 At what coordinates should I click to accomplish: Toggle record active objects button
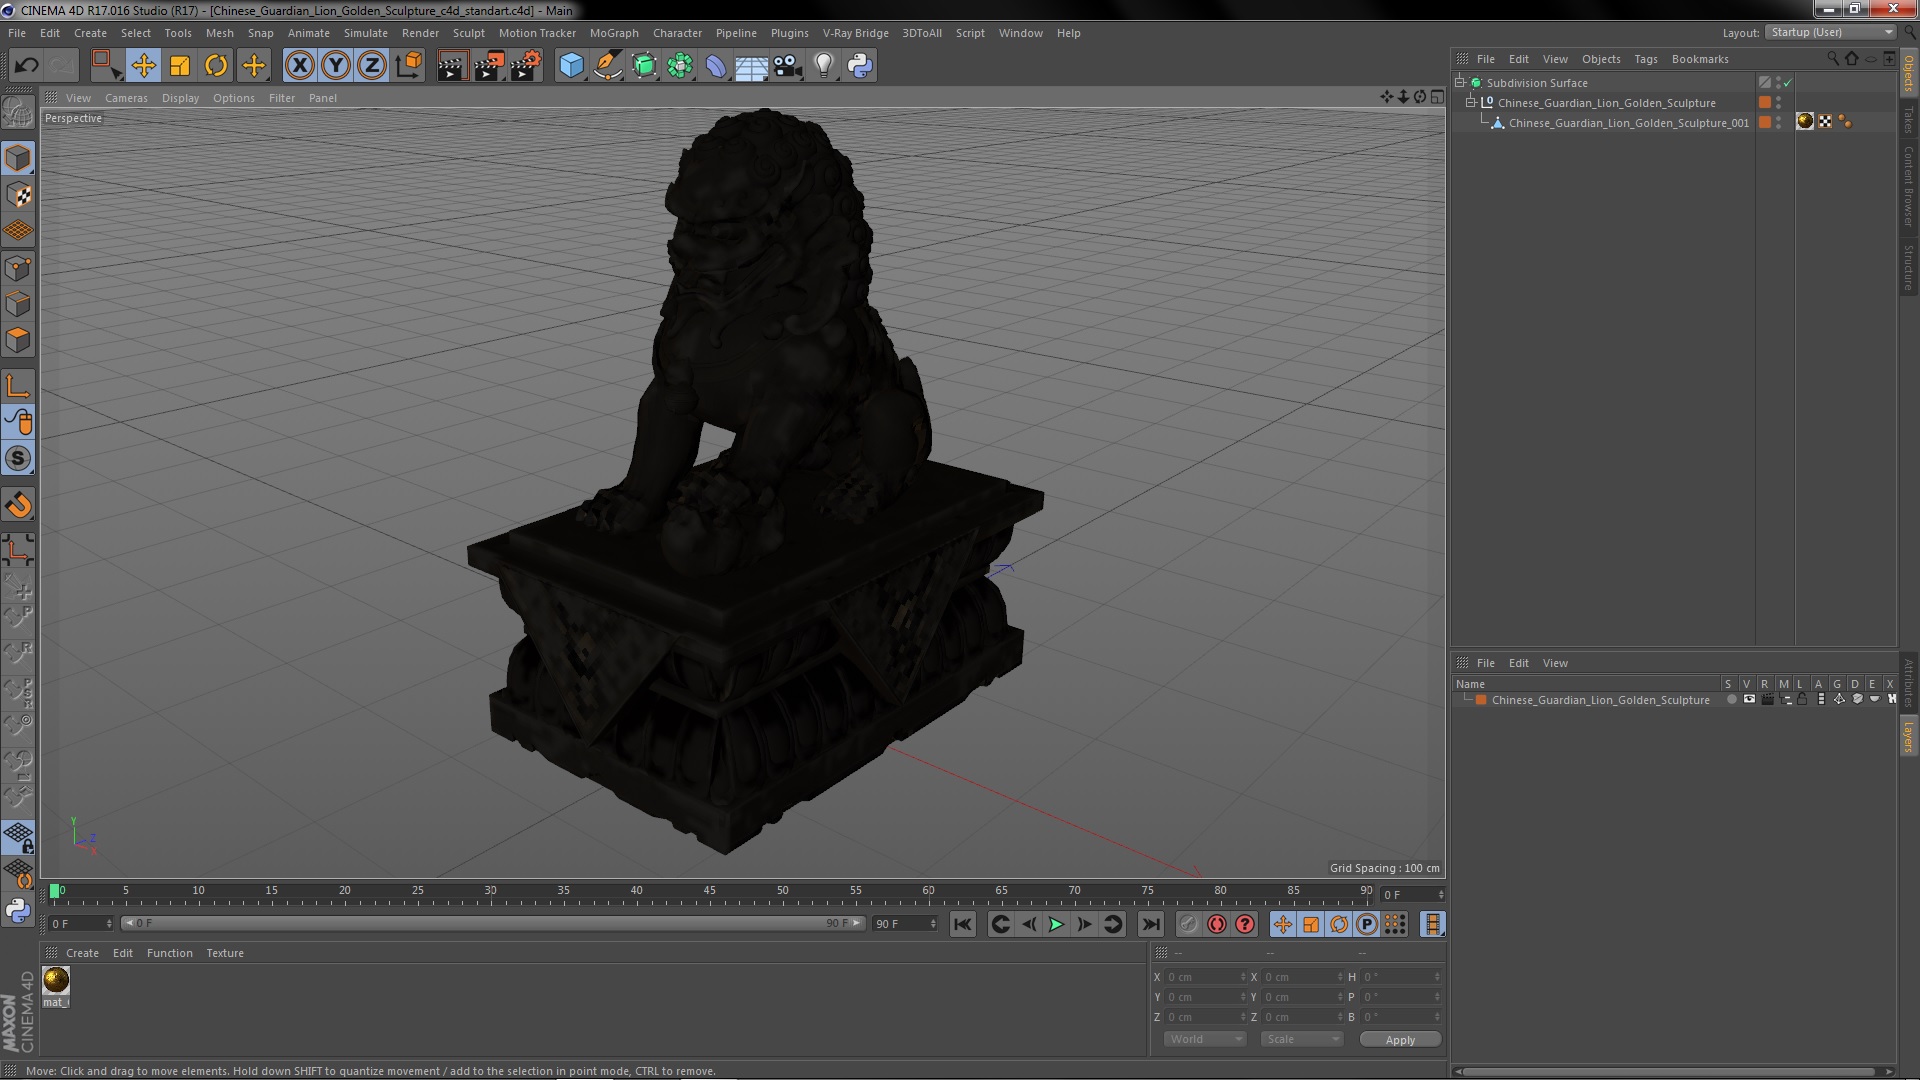pyautogui.click(x=1188, y=925)
